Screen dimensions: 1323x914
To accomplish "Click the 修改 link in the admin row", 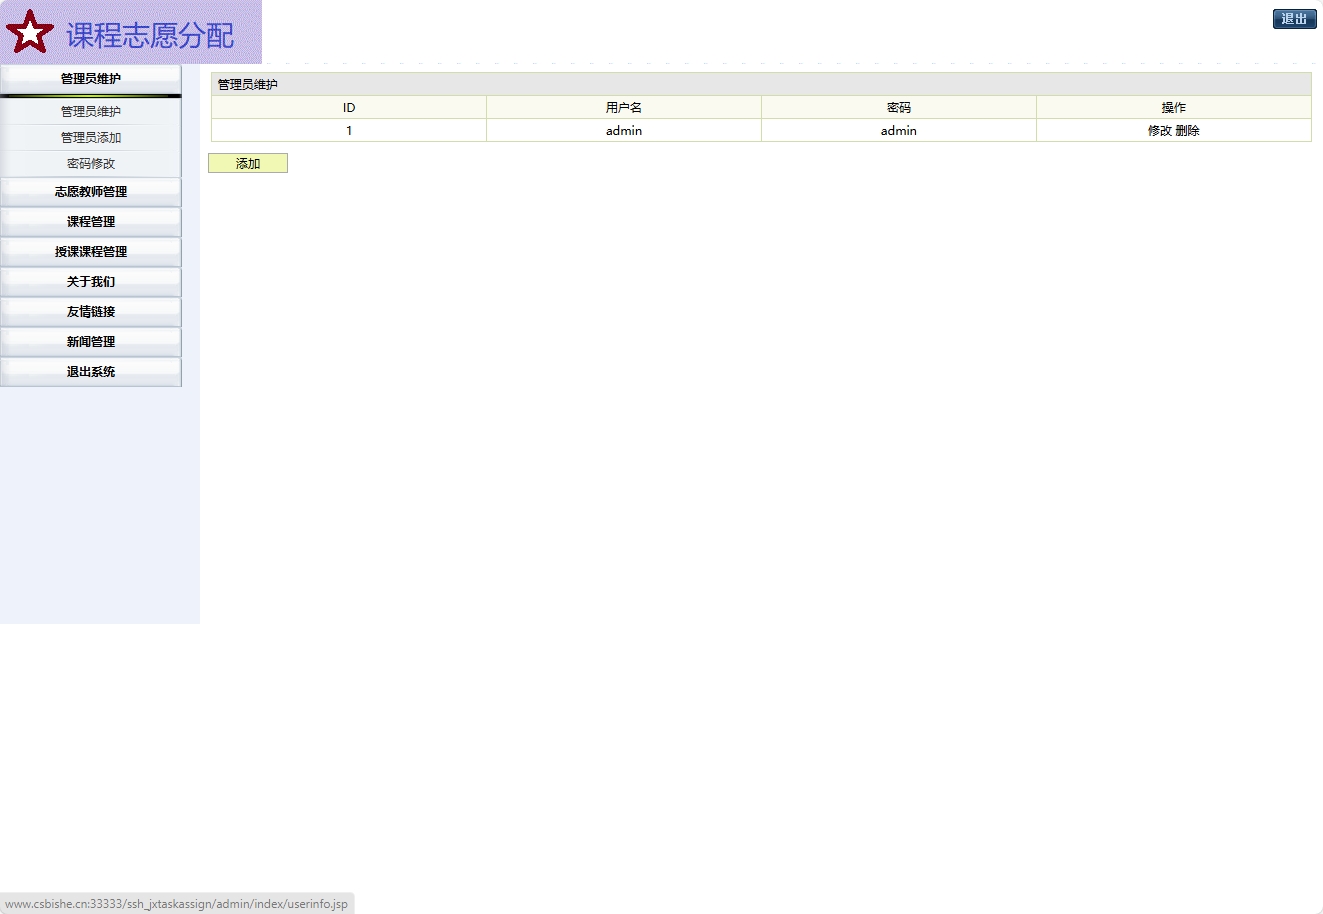I will click(1160, 131).
